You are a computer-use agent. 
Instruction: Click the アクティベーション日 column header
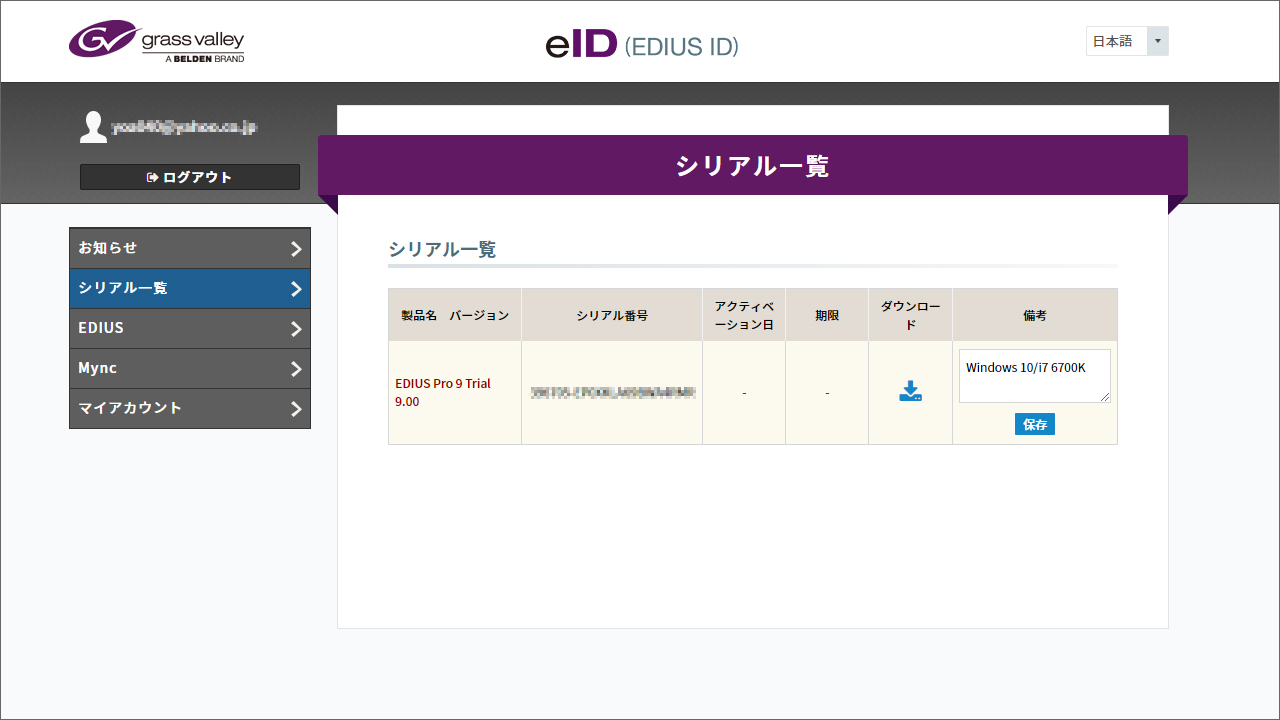pyautogui.click(x=744, y=315)
